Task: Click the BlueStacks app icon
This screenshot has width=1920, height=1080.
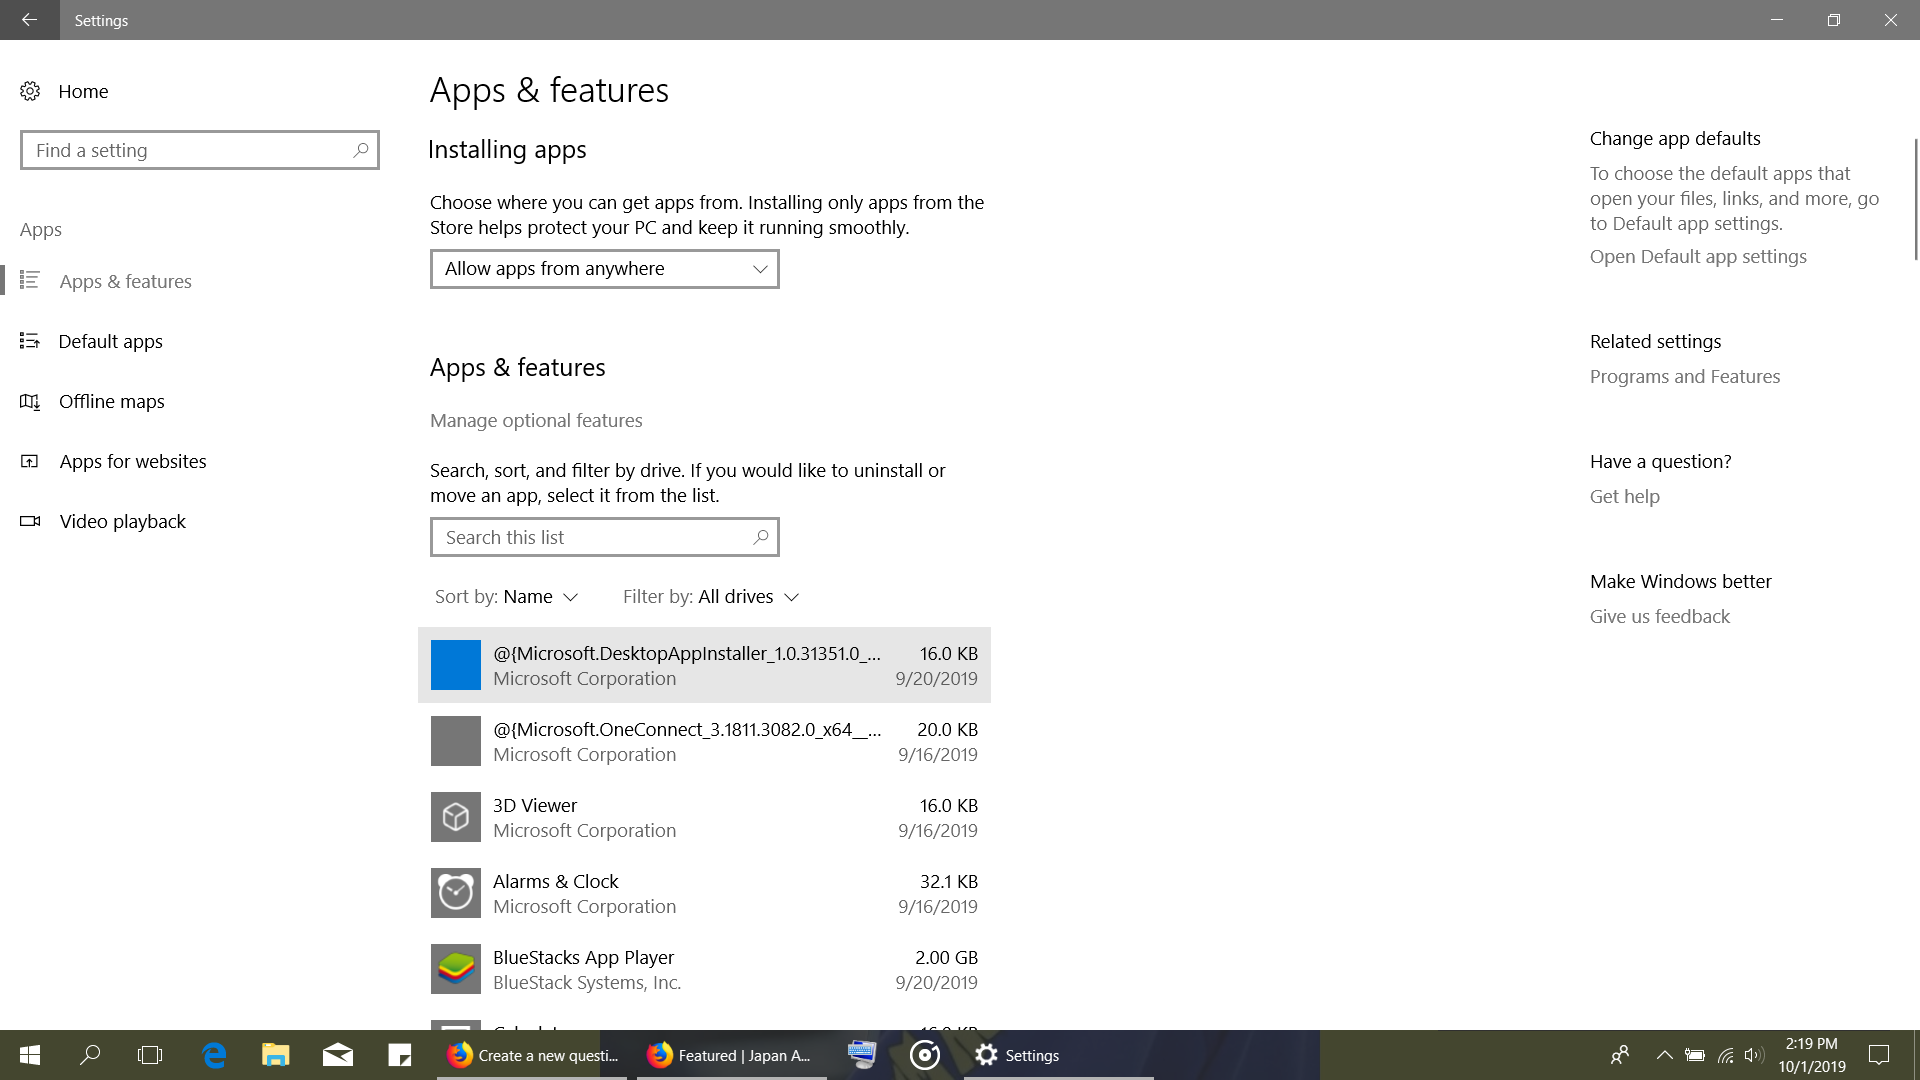Action: point(455,969)
